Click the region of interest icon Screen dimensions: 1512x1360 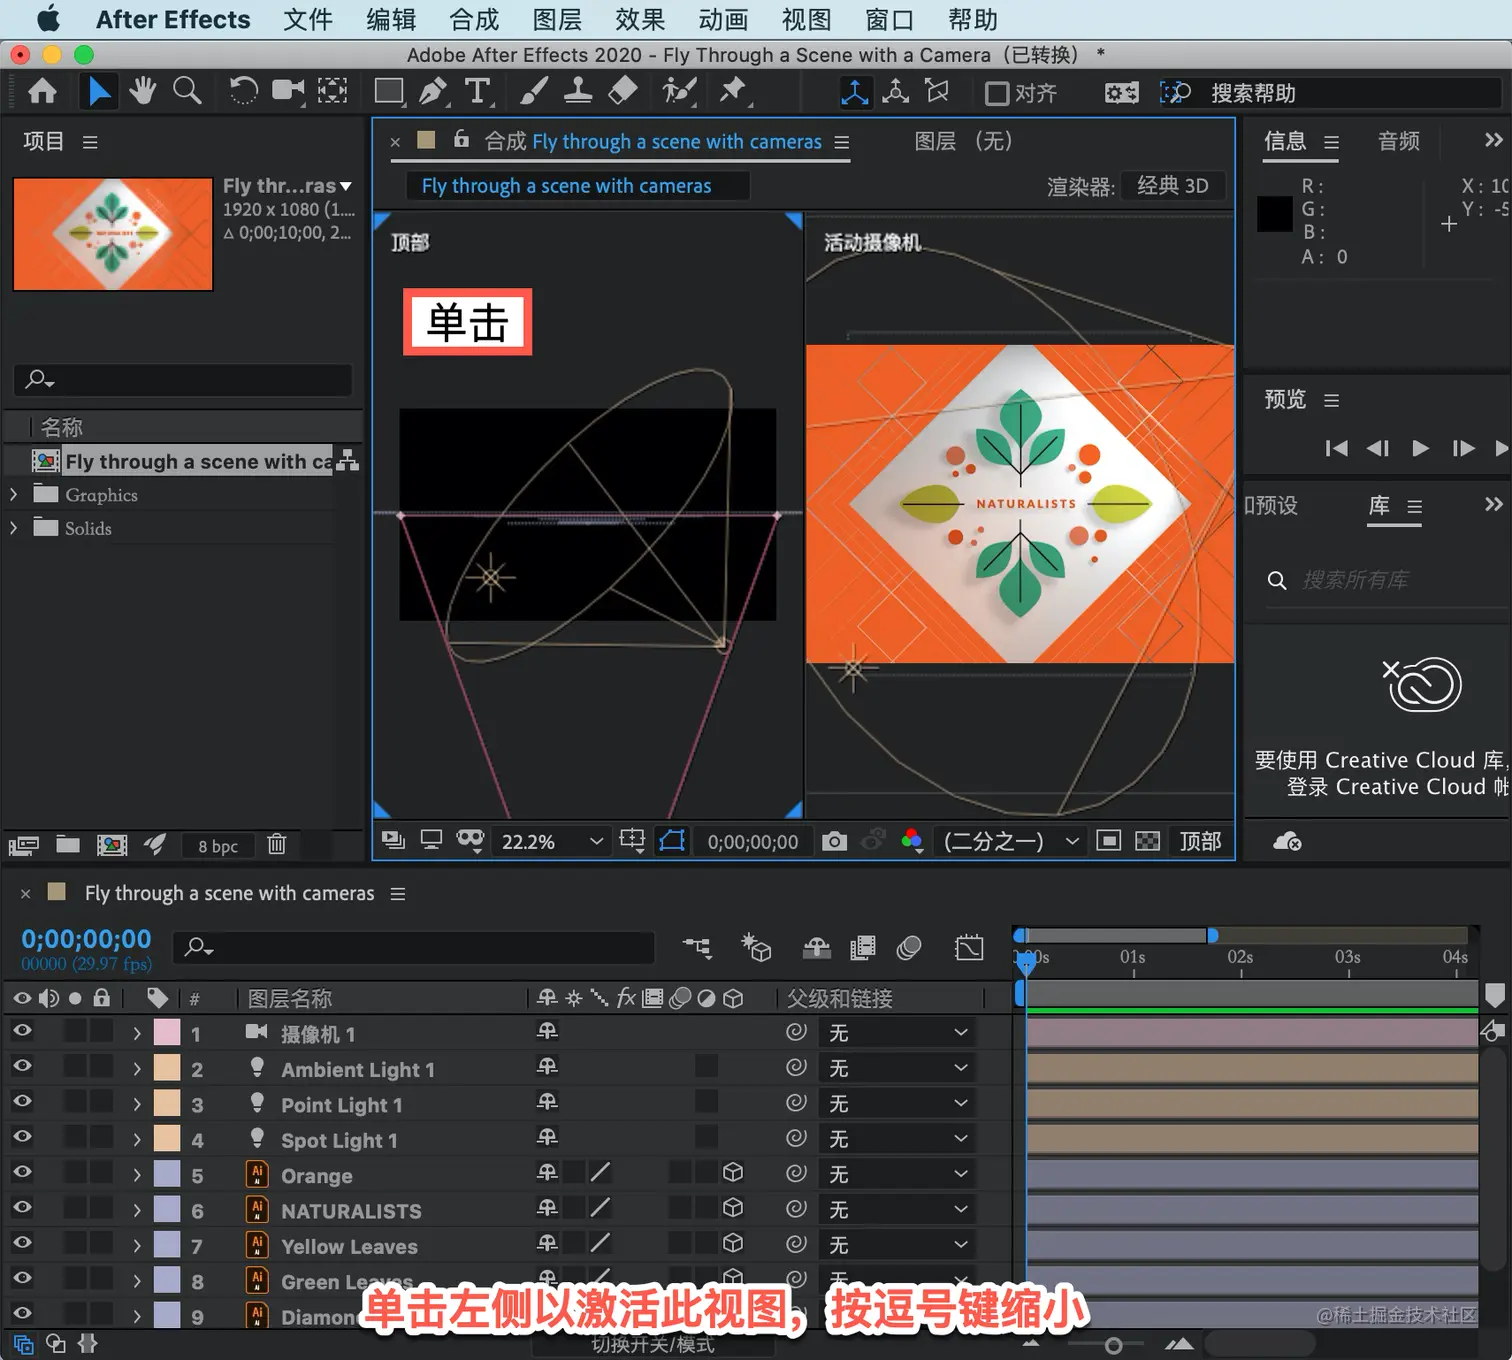1108,841
